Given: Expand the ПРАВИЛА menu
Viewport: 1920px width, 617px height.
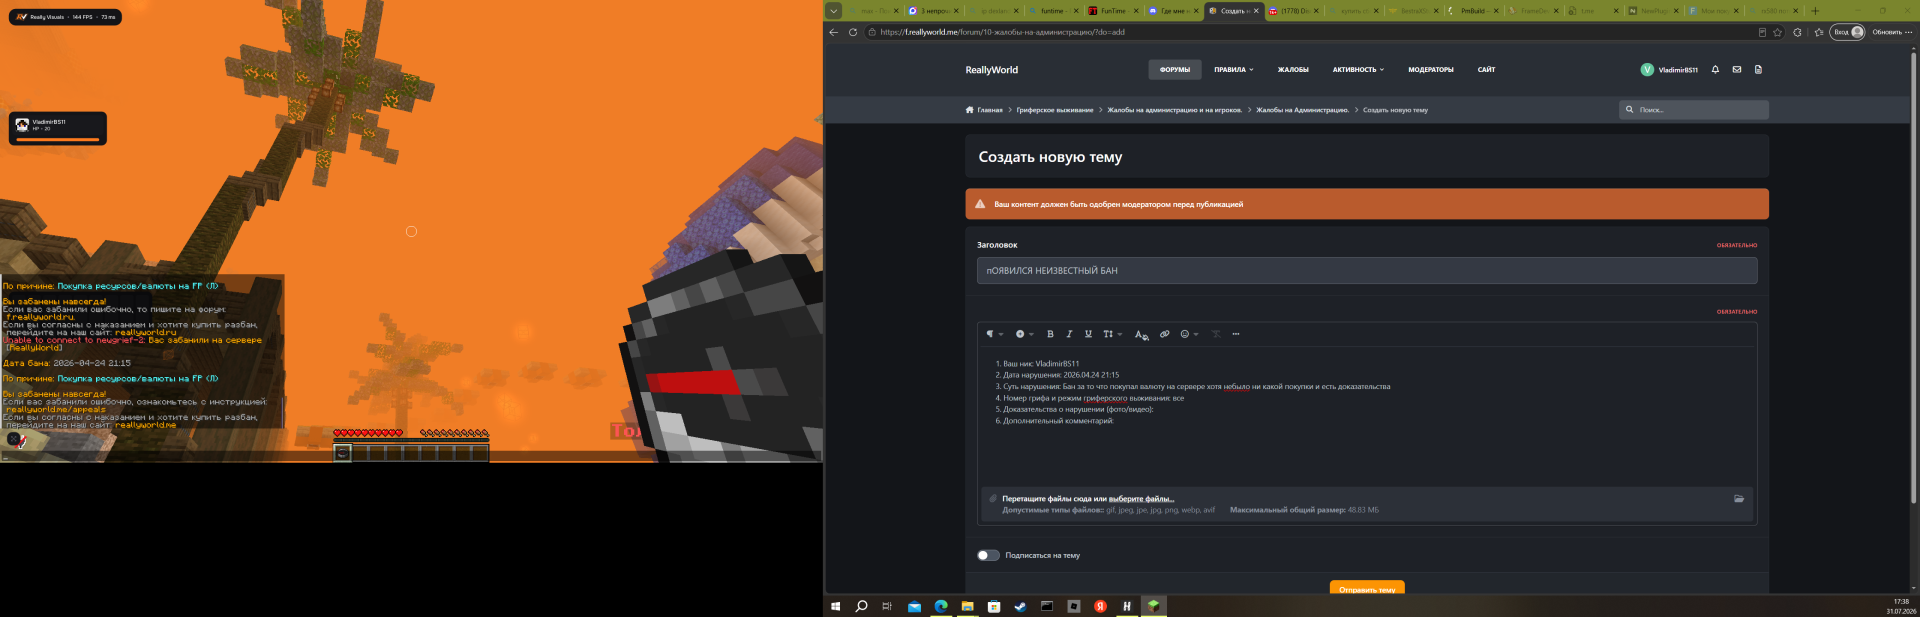Looking at the screenshot, I should (x=1233, y=70).
